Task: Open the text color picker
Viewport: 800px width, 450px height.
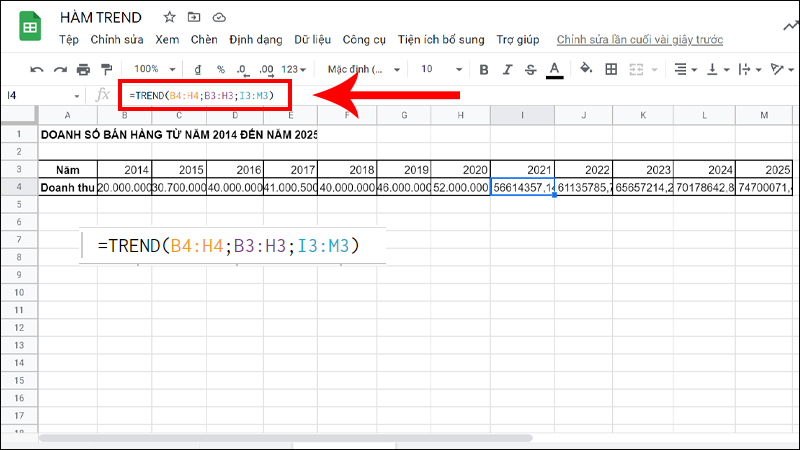Action: pyautogui.click(x=556, y=69)
